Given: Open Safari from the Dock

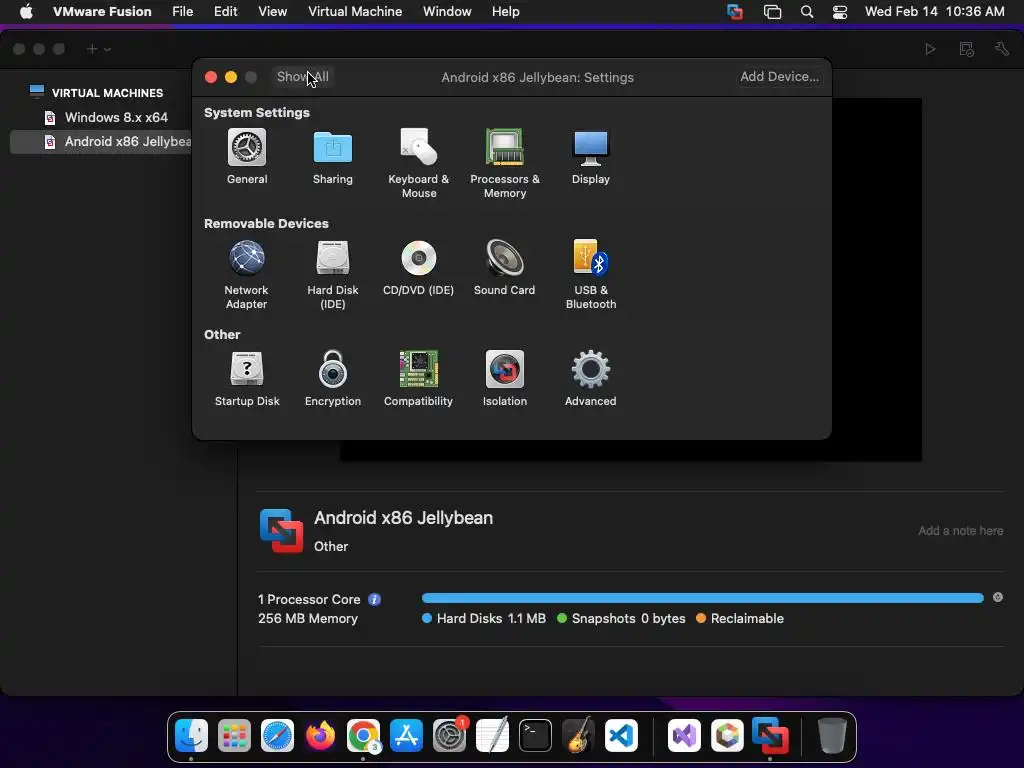Looking at the screenshot, I should tap(277, 736).
